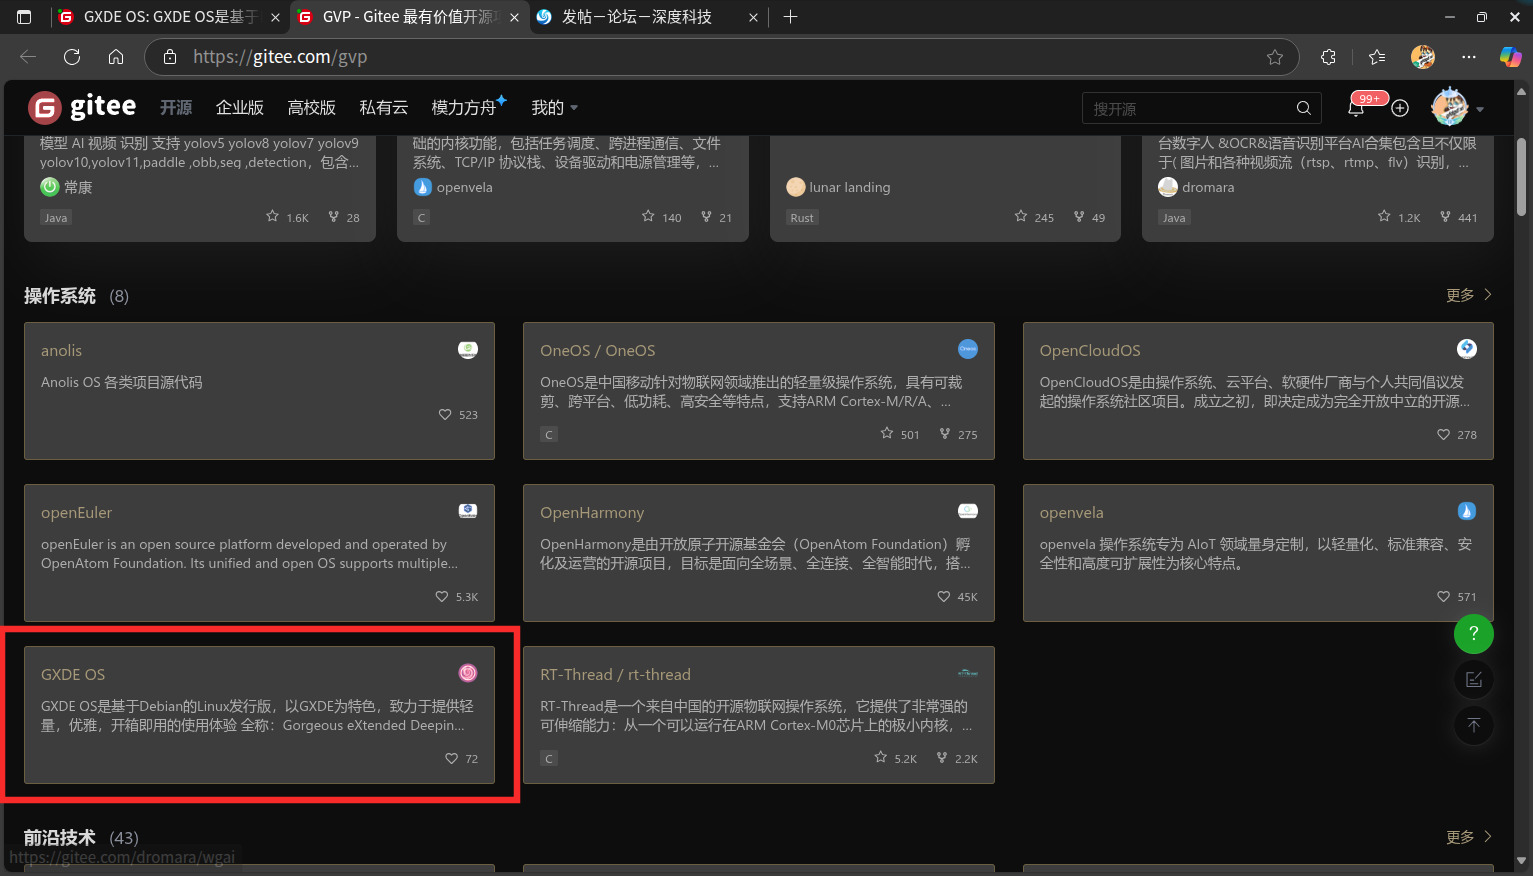Go to 高校版 navigation item
This screenshot has height=876, width=1533.
tap(311, 107)
